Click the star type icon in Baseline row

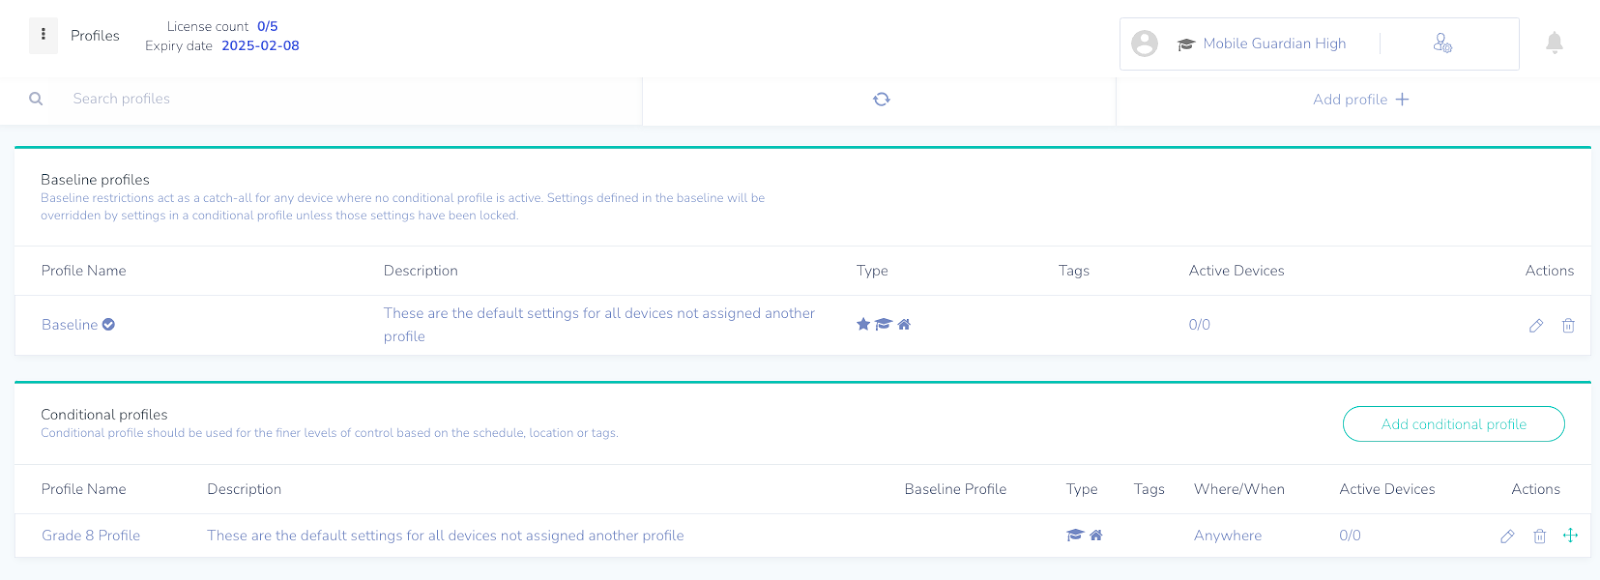click(x=863, y=324)
